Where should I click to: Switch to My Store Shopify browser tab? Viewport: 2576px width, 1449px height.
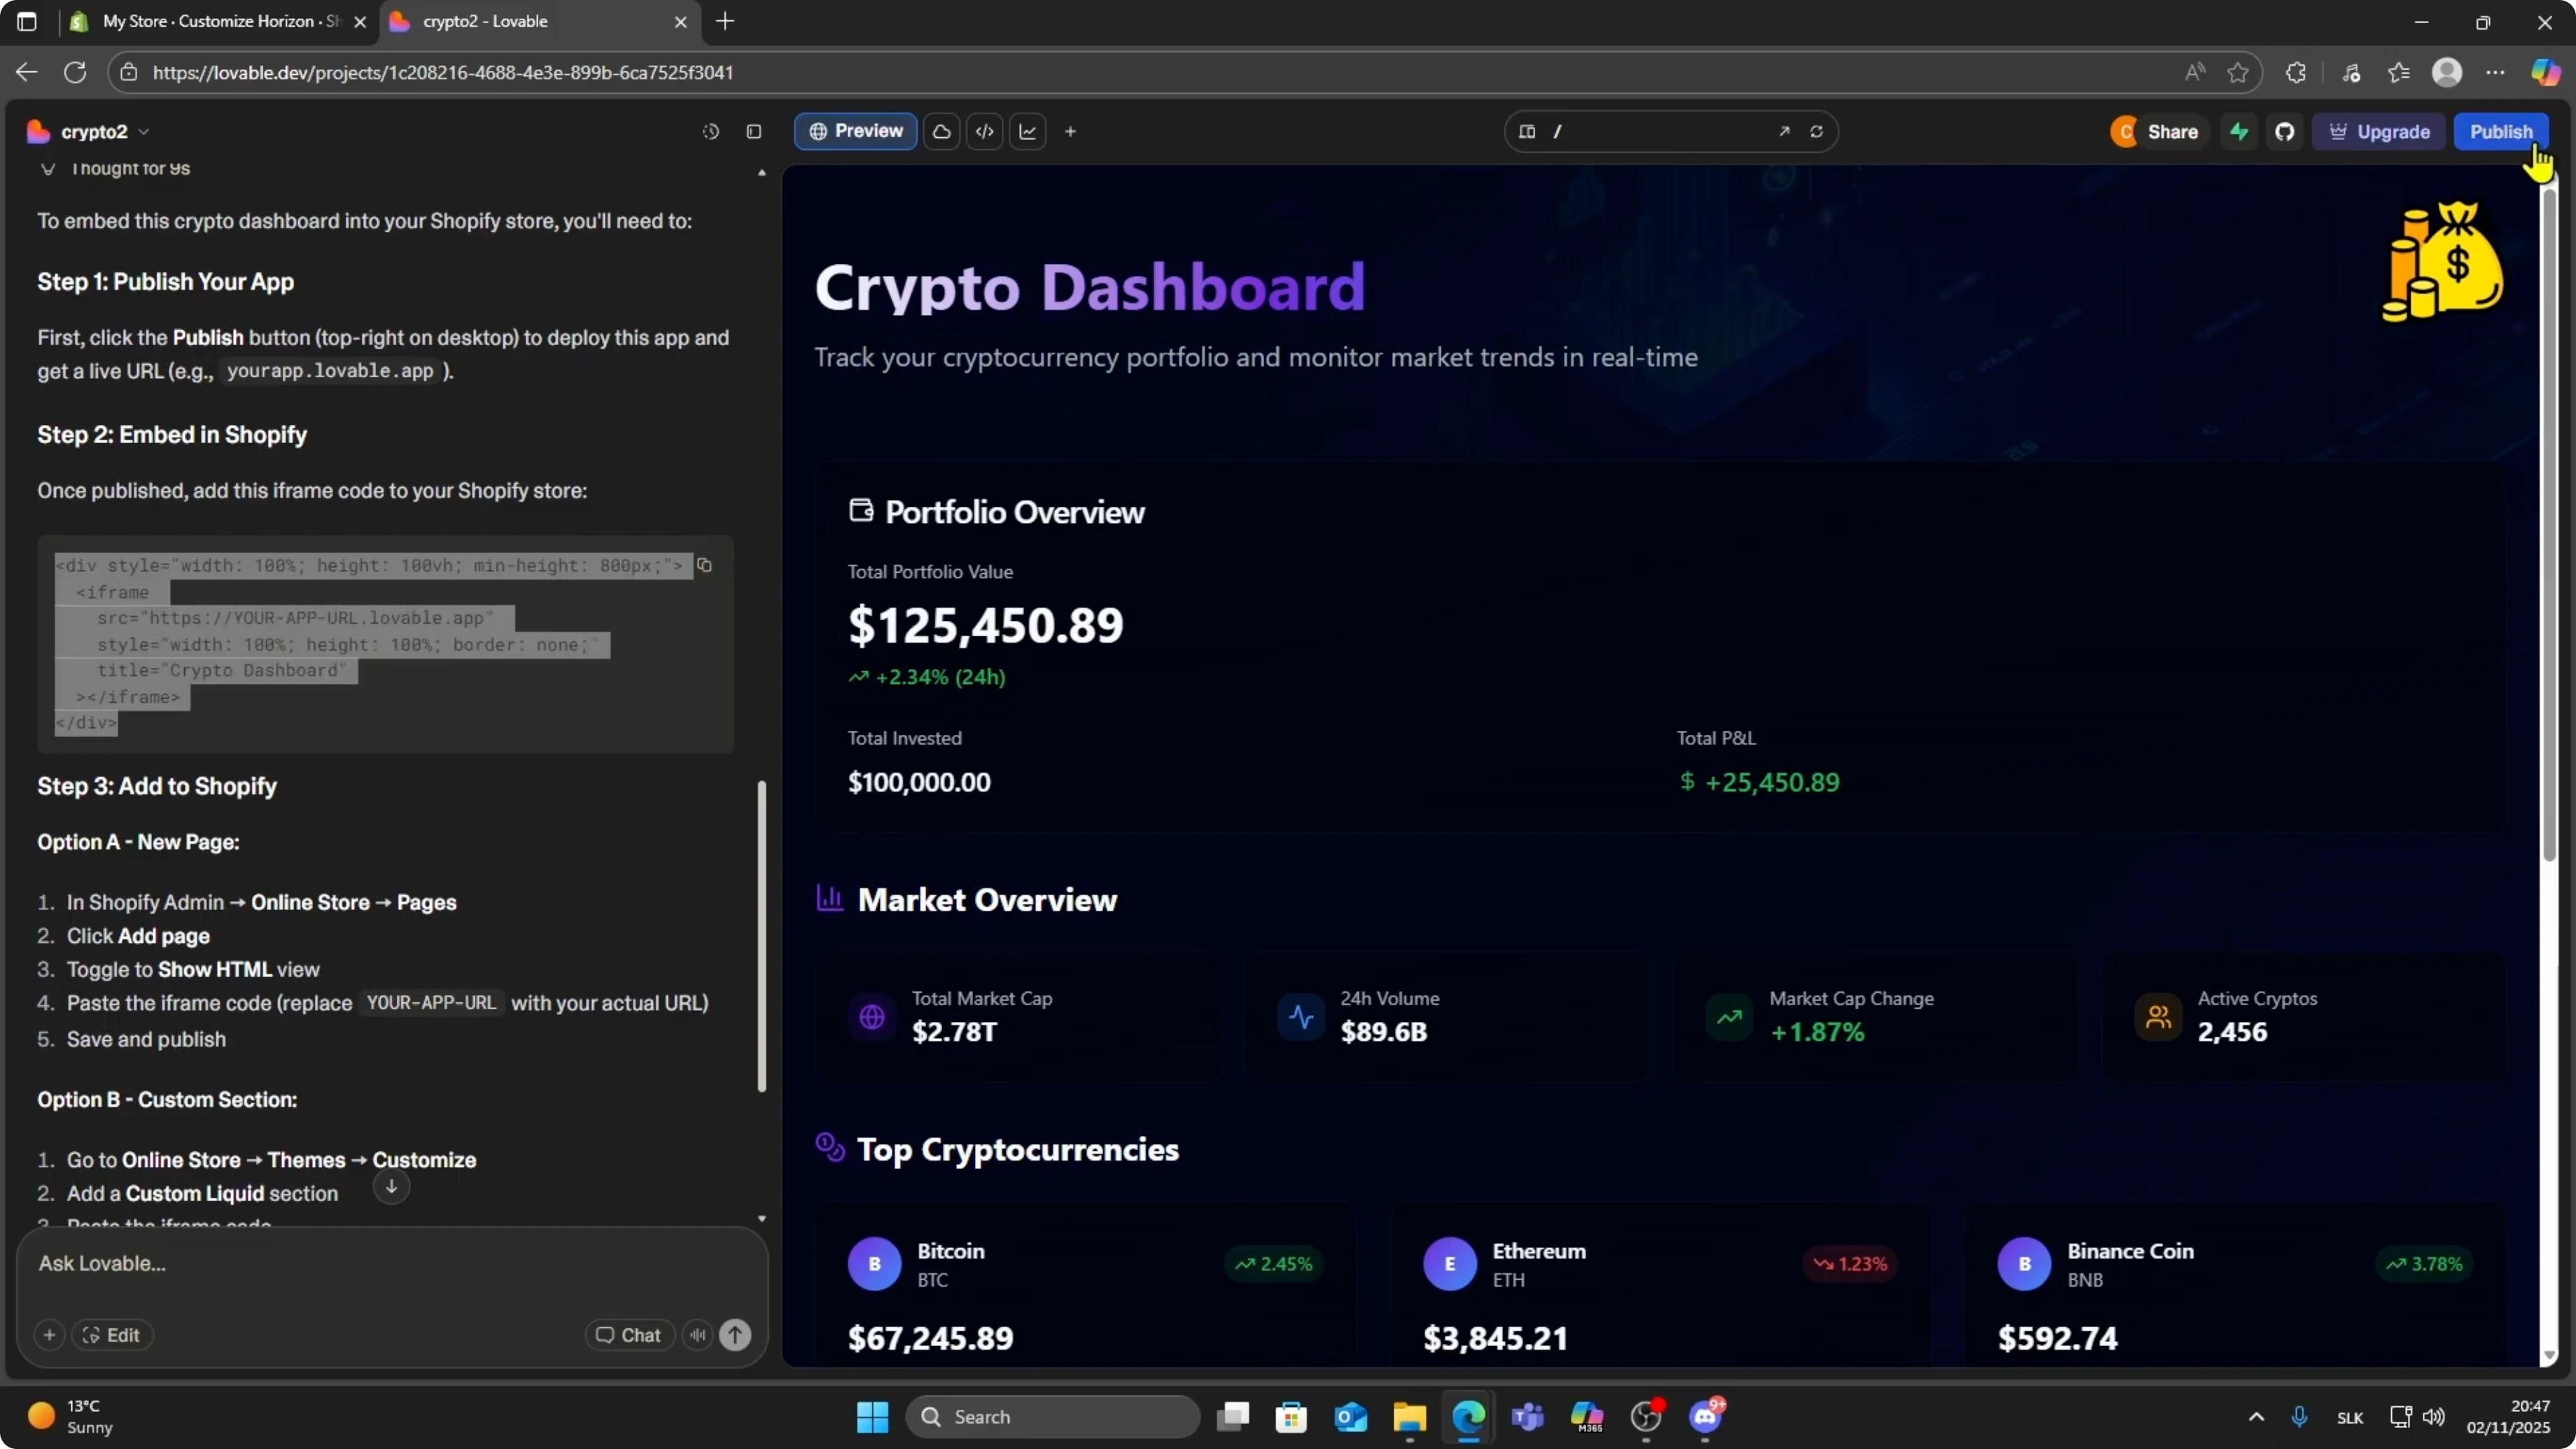(218, 22)
